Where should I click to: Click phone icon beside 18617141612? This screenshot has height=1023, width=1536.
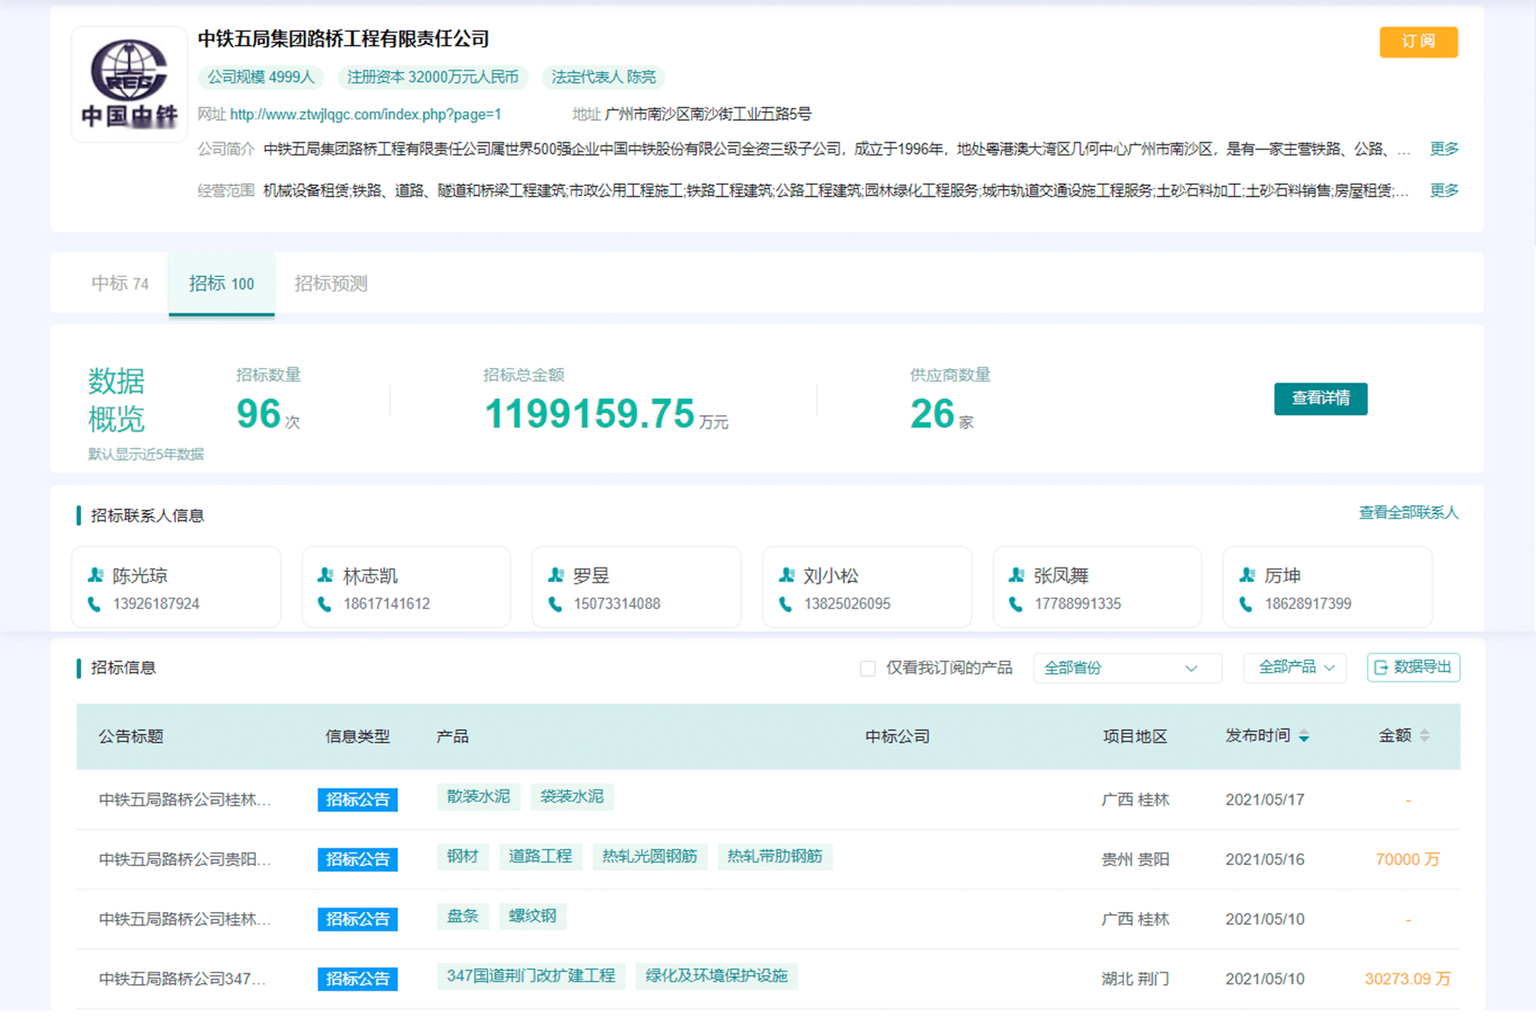coord(325,604)
